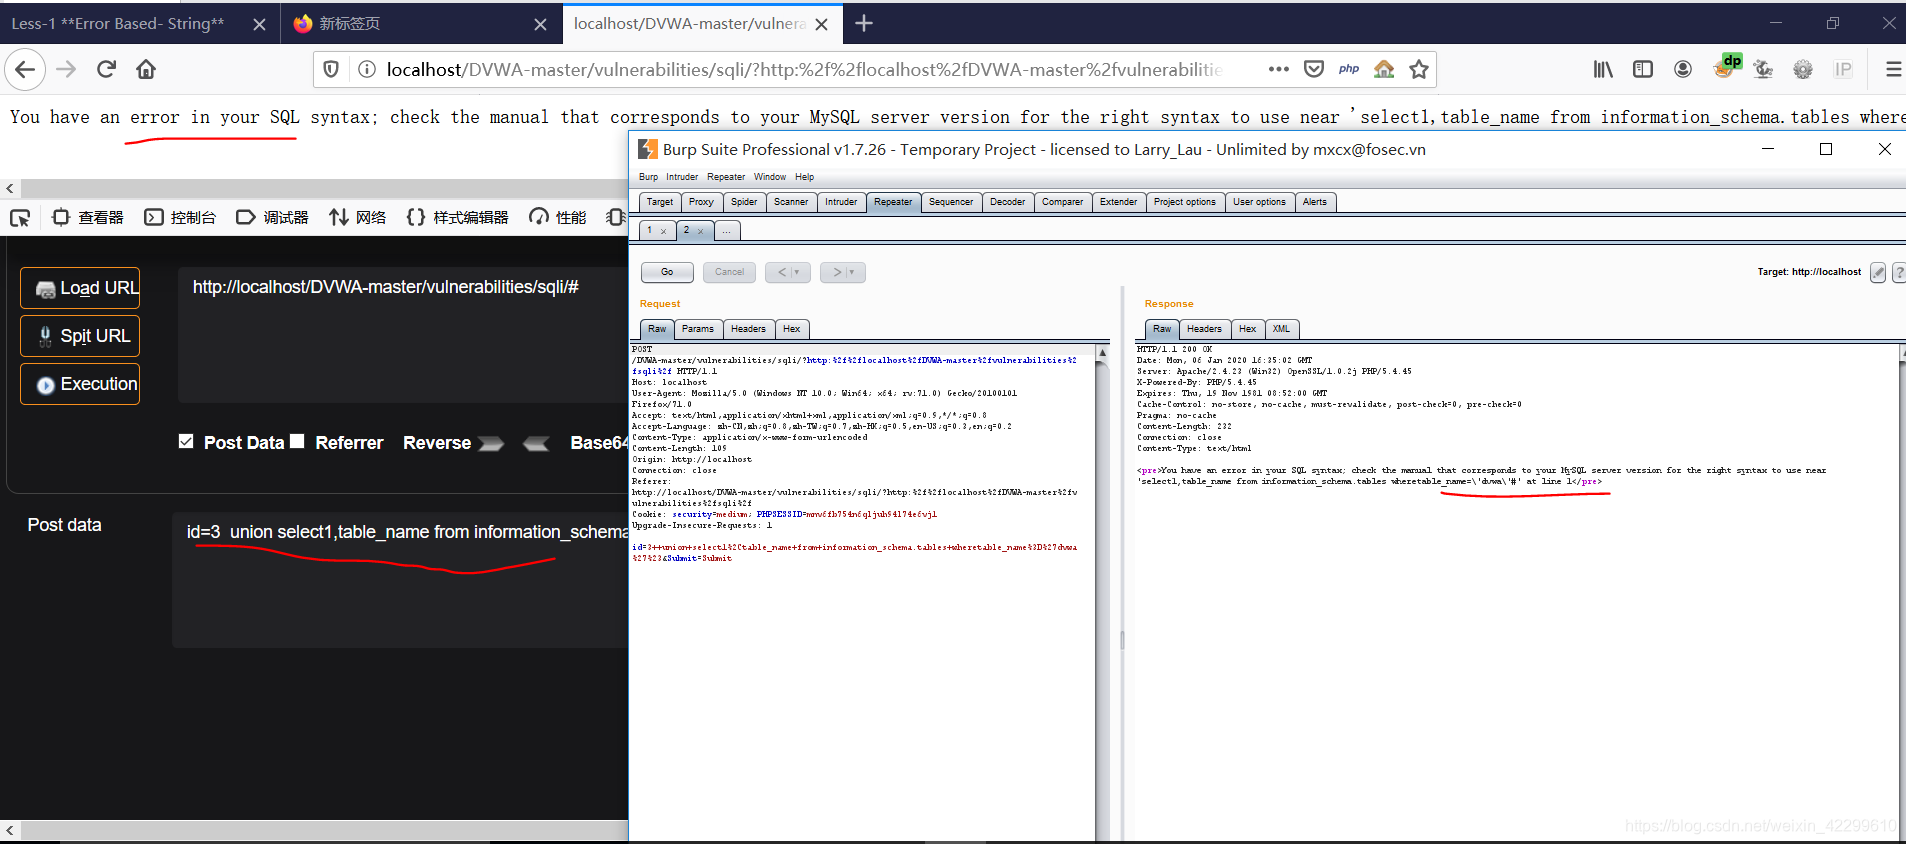Switch to Burp Decoder tab
Screen dimensions: 1906x844
(x=1007, y=202)
